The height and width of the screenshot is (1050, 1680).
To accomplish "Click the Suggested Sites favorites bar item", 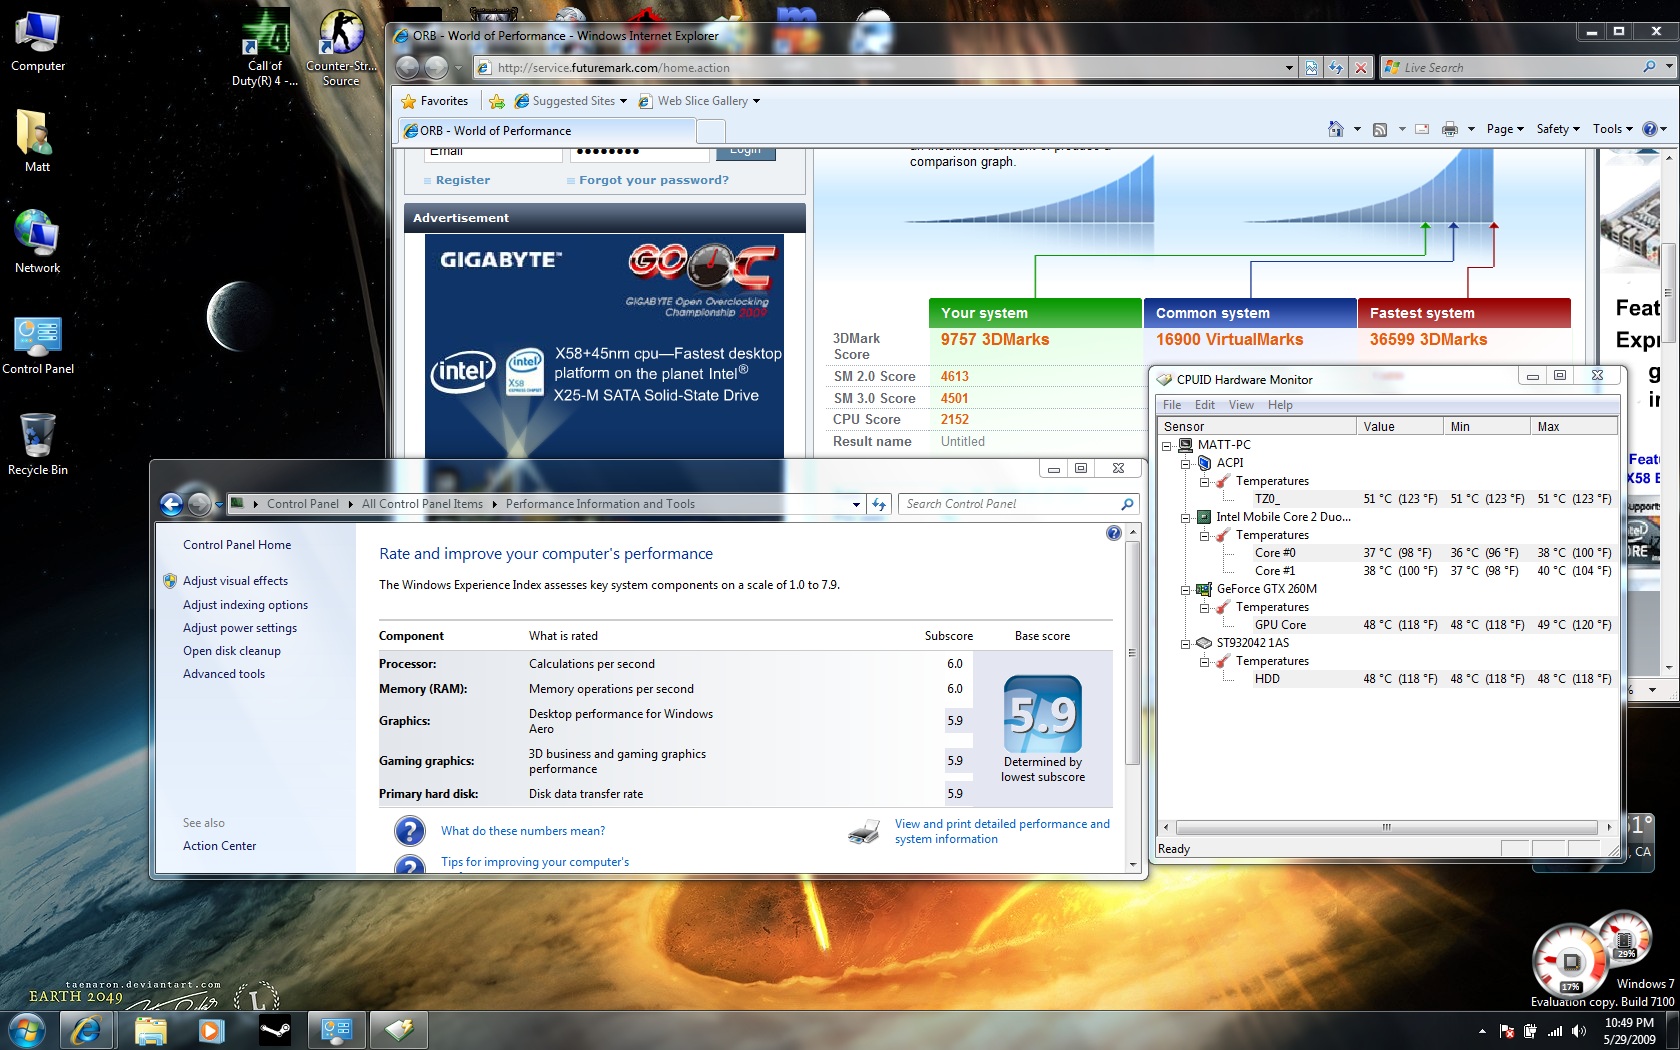I will click(x=570, y=101).
